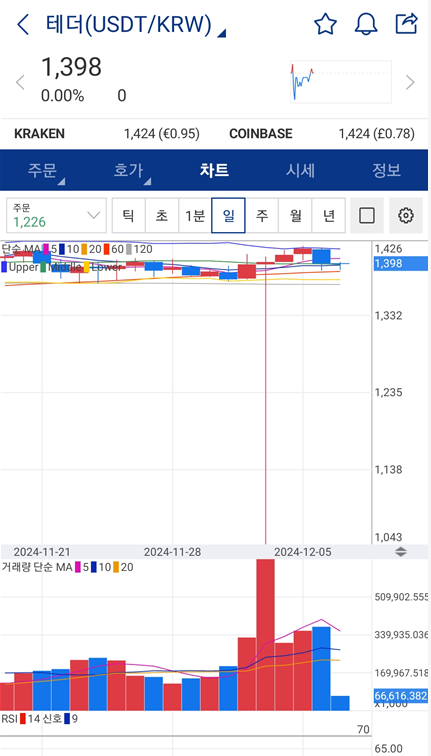431x756 pixels.
Task: Expand the 주문 1,226 dropdown
Action: [x=56, y=216]
